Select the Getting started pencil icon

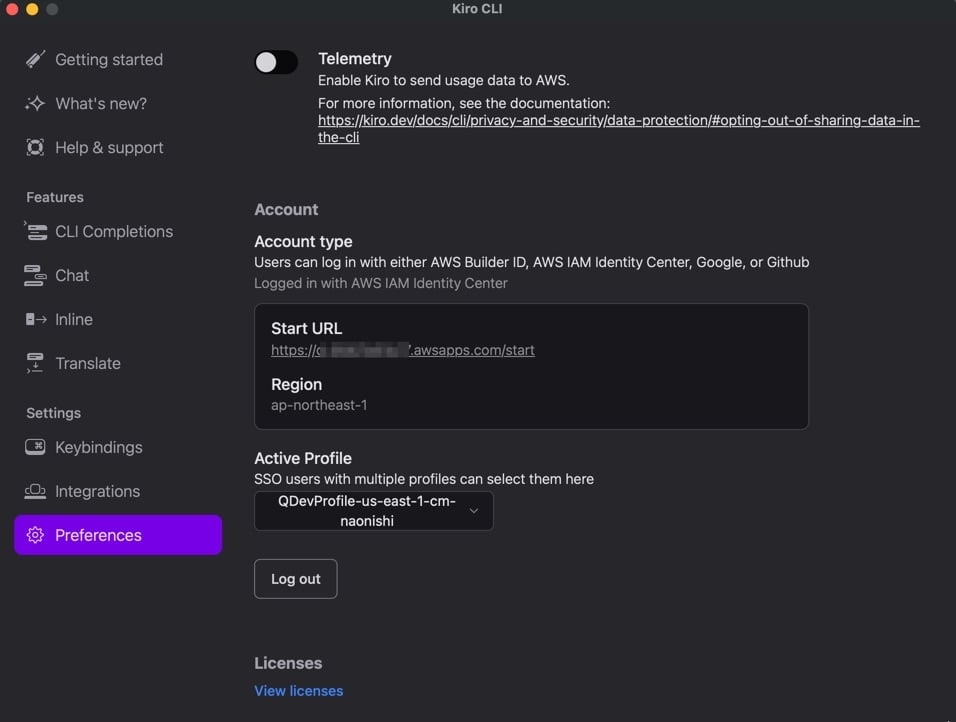[x=37, y=59]
